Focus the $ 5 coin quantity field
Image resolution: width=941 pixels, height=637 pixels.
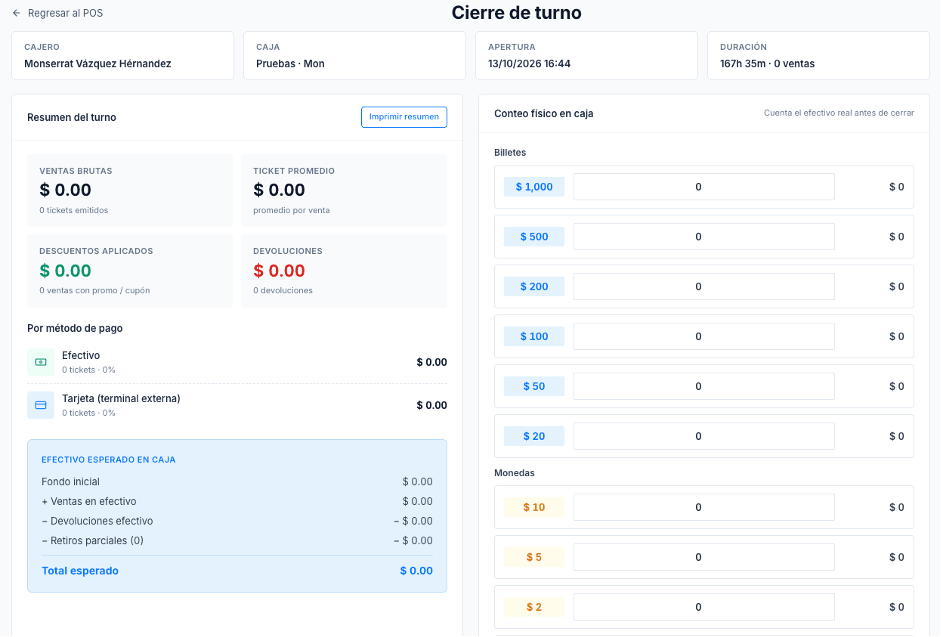click(x=703, y=557)
